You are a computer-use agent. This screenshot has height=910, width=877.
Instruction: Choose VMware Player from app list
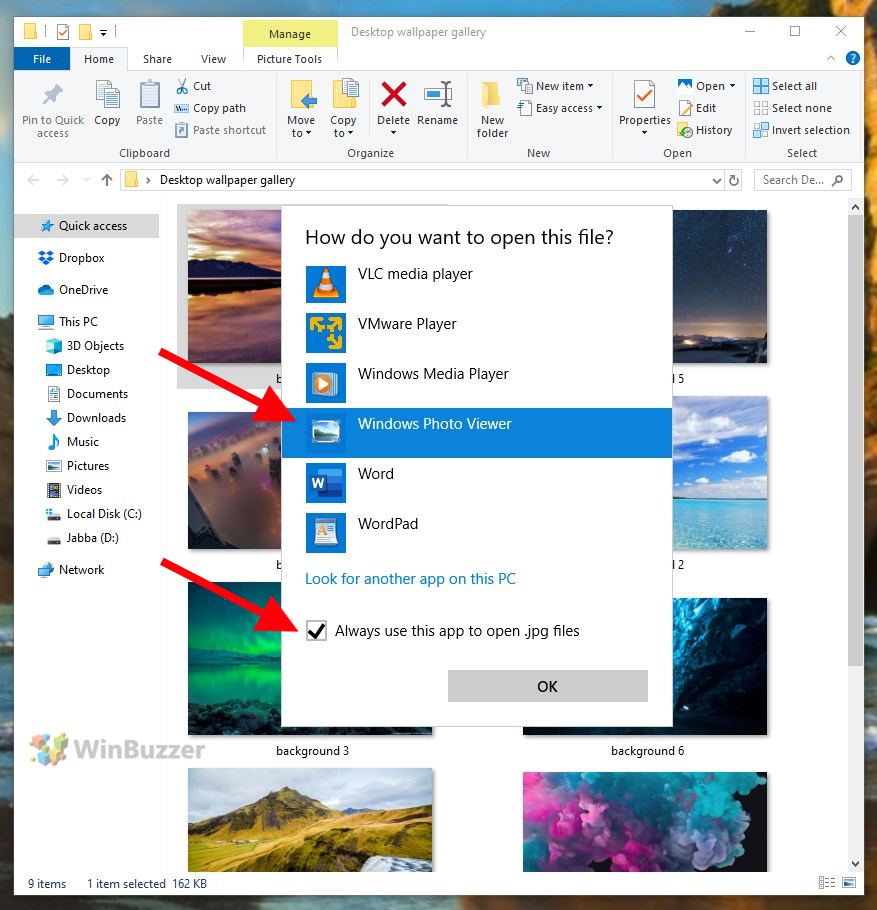477,333
